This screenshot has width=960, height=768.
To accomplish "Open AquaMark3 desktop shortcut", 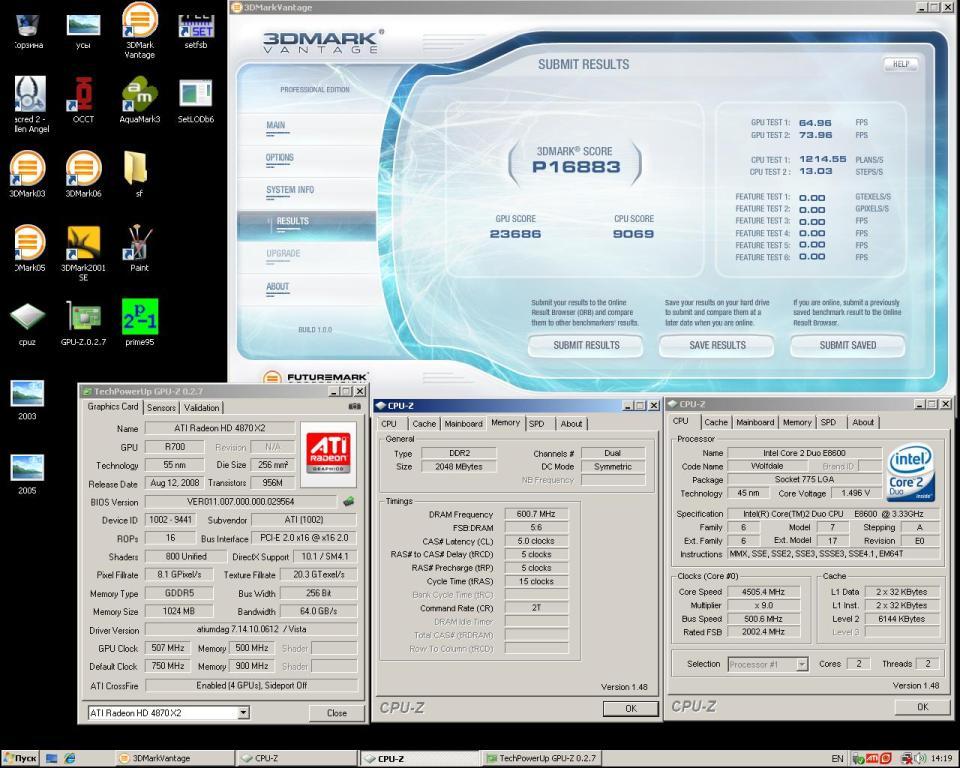I will pyautogui.click(x=140, y=98).
